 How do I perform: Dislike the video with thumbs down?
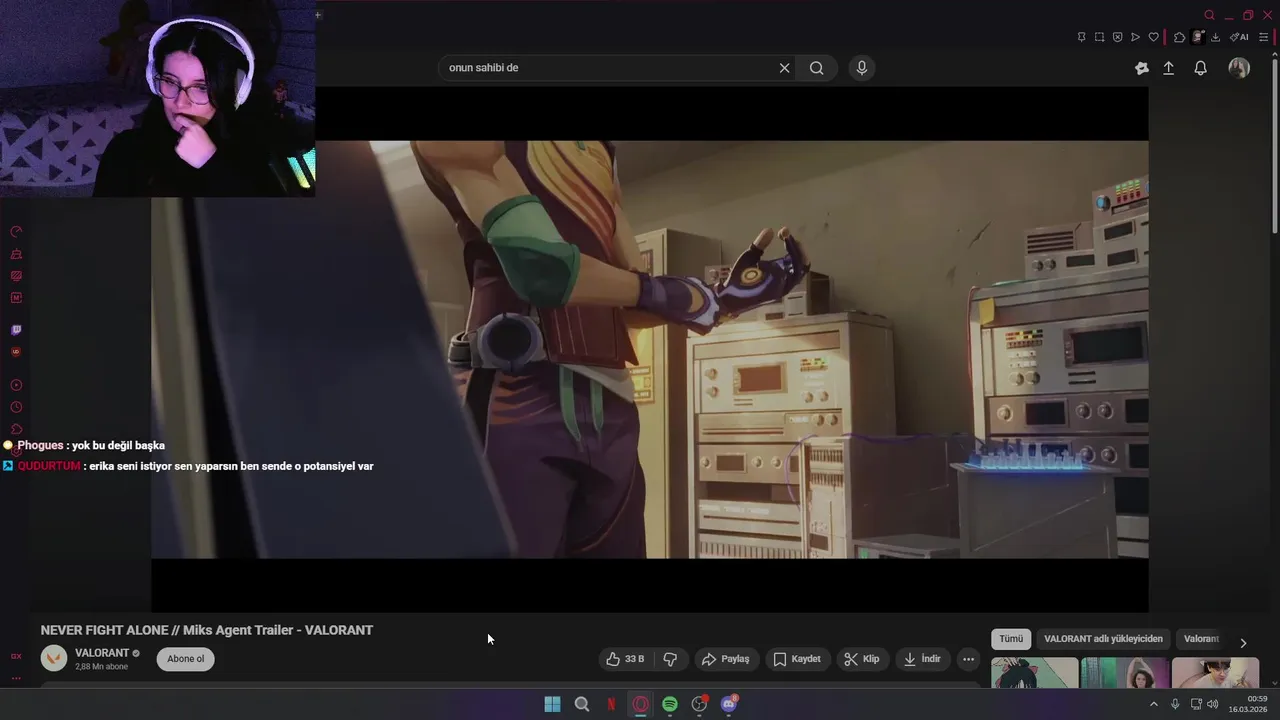(670, 659)
